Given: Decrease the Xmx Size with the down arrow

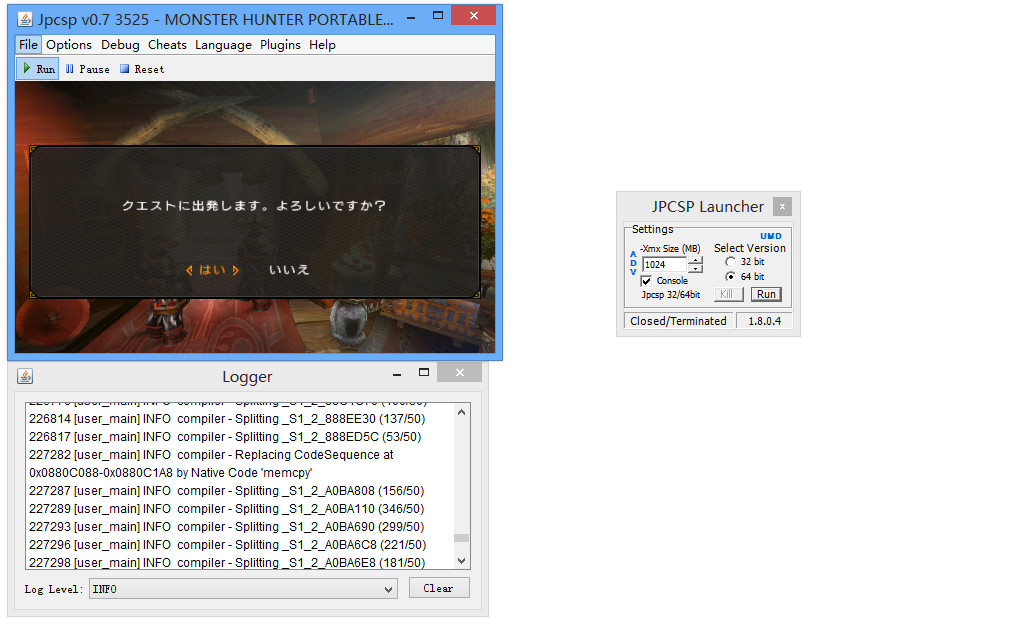Looking at the screenshot, I should tap(696, 269).
